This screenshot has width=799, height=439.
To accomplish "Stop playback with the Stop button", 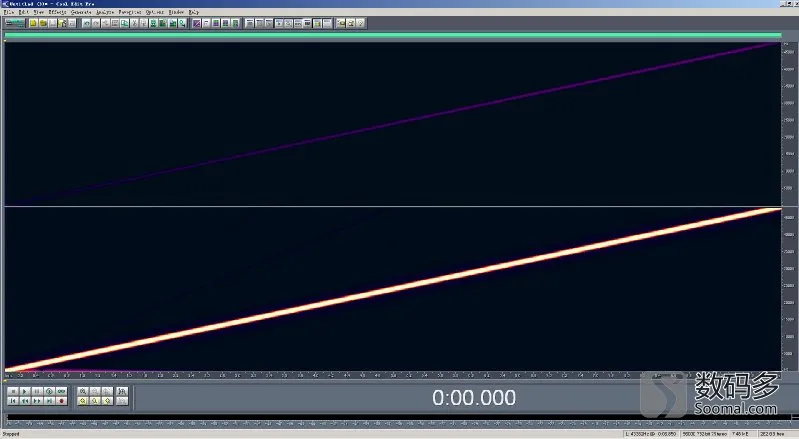I will 13,392.
